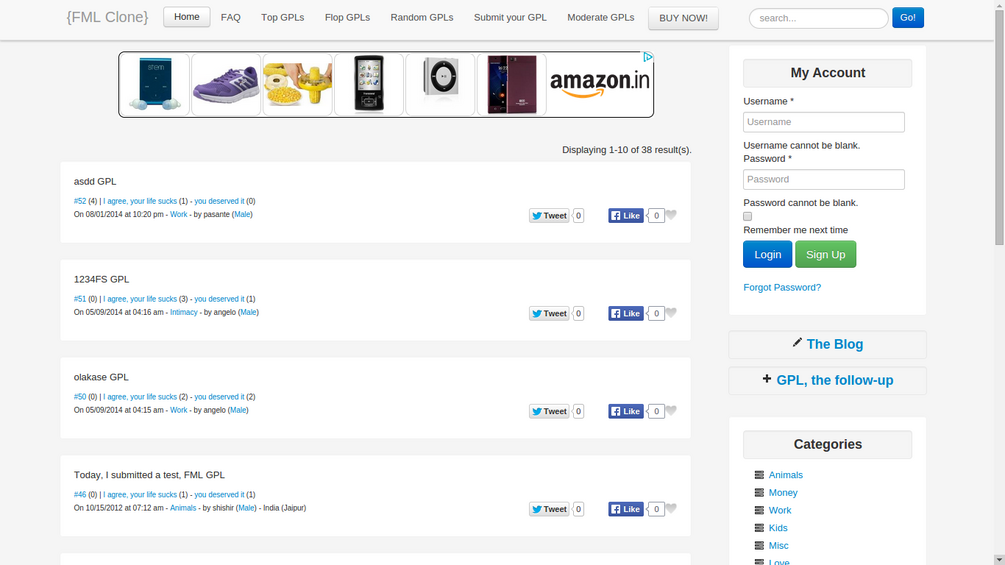Focus the search field

click(818, 18)
